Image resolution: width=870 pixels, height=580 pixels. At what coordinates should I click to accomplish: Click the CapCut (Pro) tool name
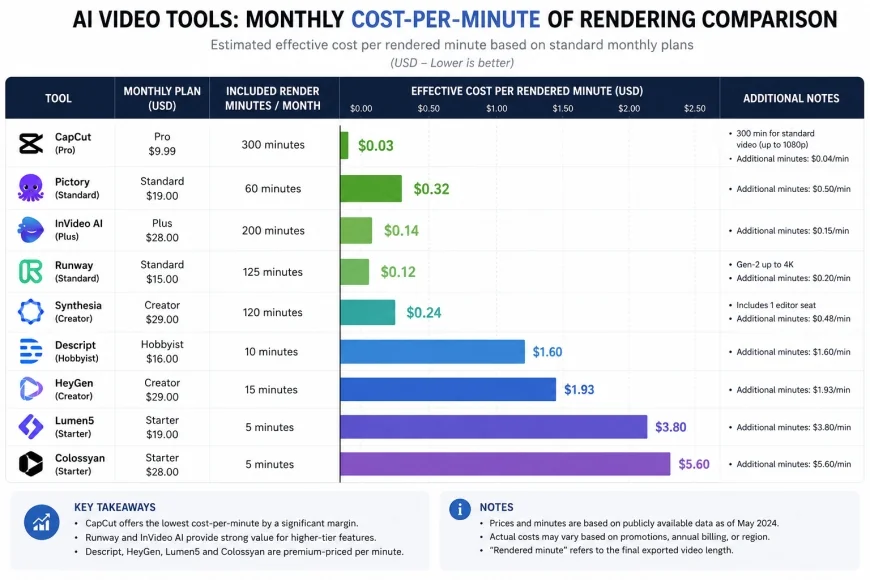[73, 143]
